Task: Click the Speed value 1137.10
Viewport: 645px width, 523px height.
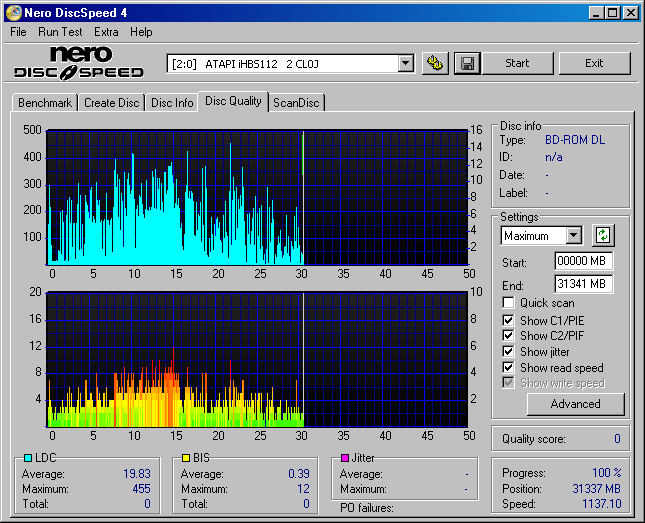Action: click(602, 504)
